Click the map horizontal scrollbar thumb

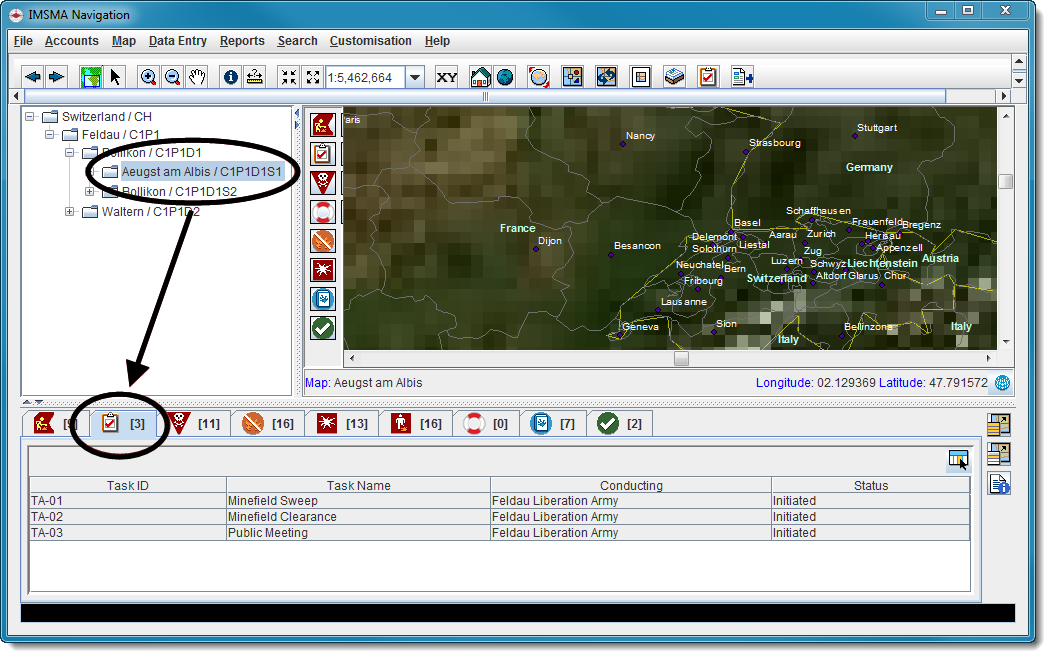click(x=681, y=358)
